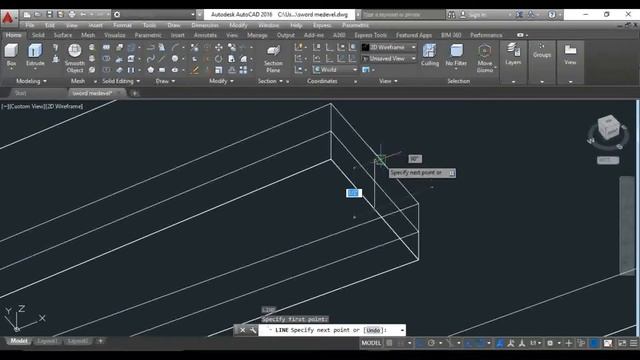Toggle MODEL space button in status bar

(x=371, y=343)
